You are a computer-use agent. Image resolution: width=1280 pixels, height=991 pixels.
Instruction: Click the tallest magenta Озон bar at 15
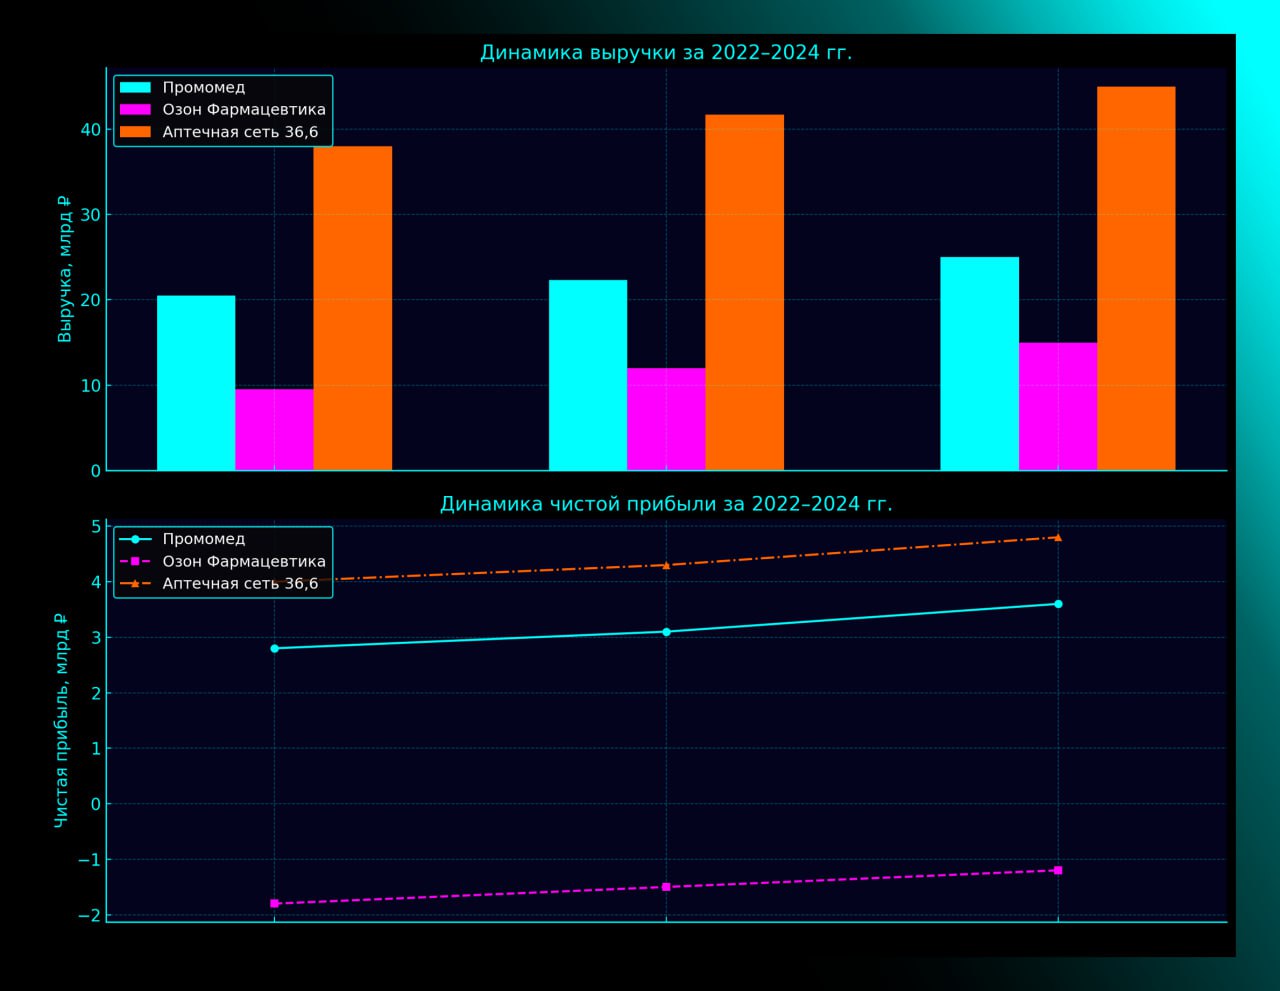pyautogui.click(x=1058, y=406)
